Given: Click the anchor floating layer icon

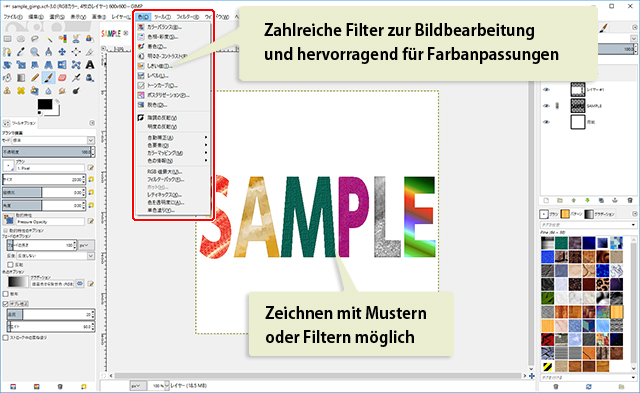Looking at the screenshot, I should coord(615,200).
